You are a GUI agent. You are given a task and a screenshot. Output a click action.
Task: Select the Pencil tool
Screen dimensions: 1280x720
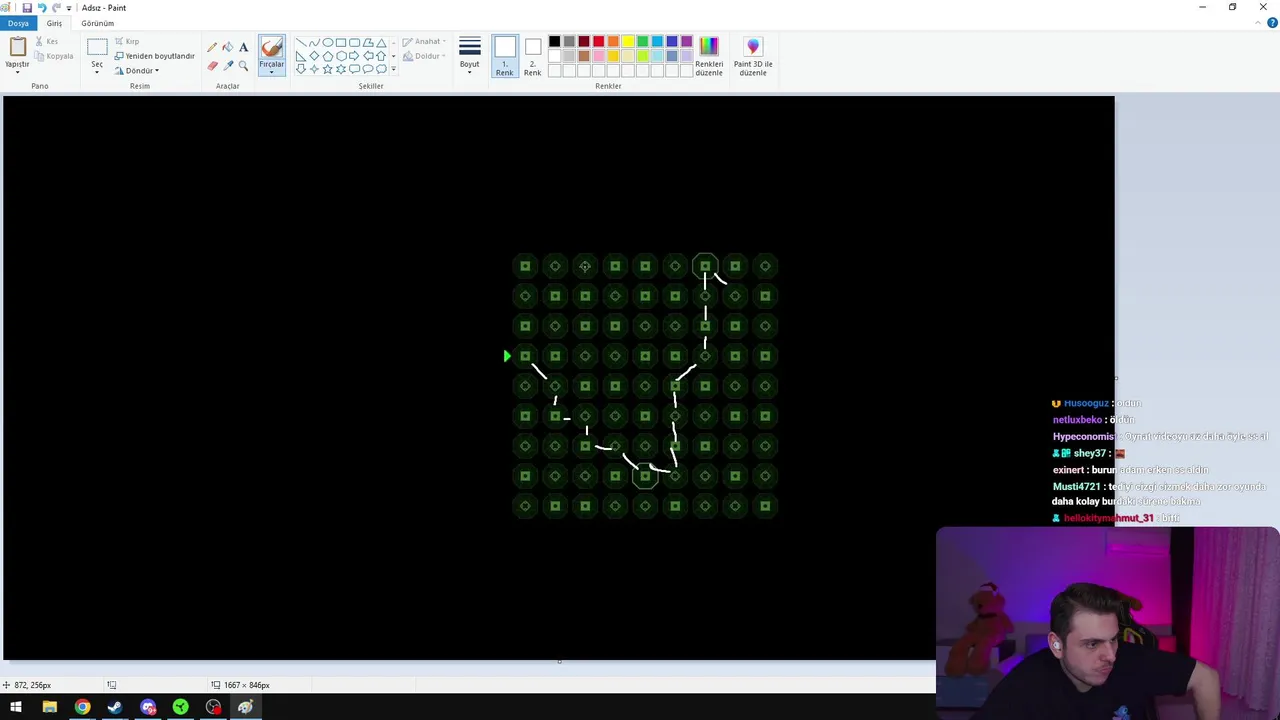click(212, 47)
